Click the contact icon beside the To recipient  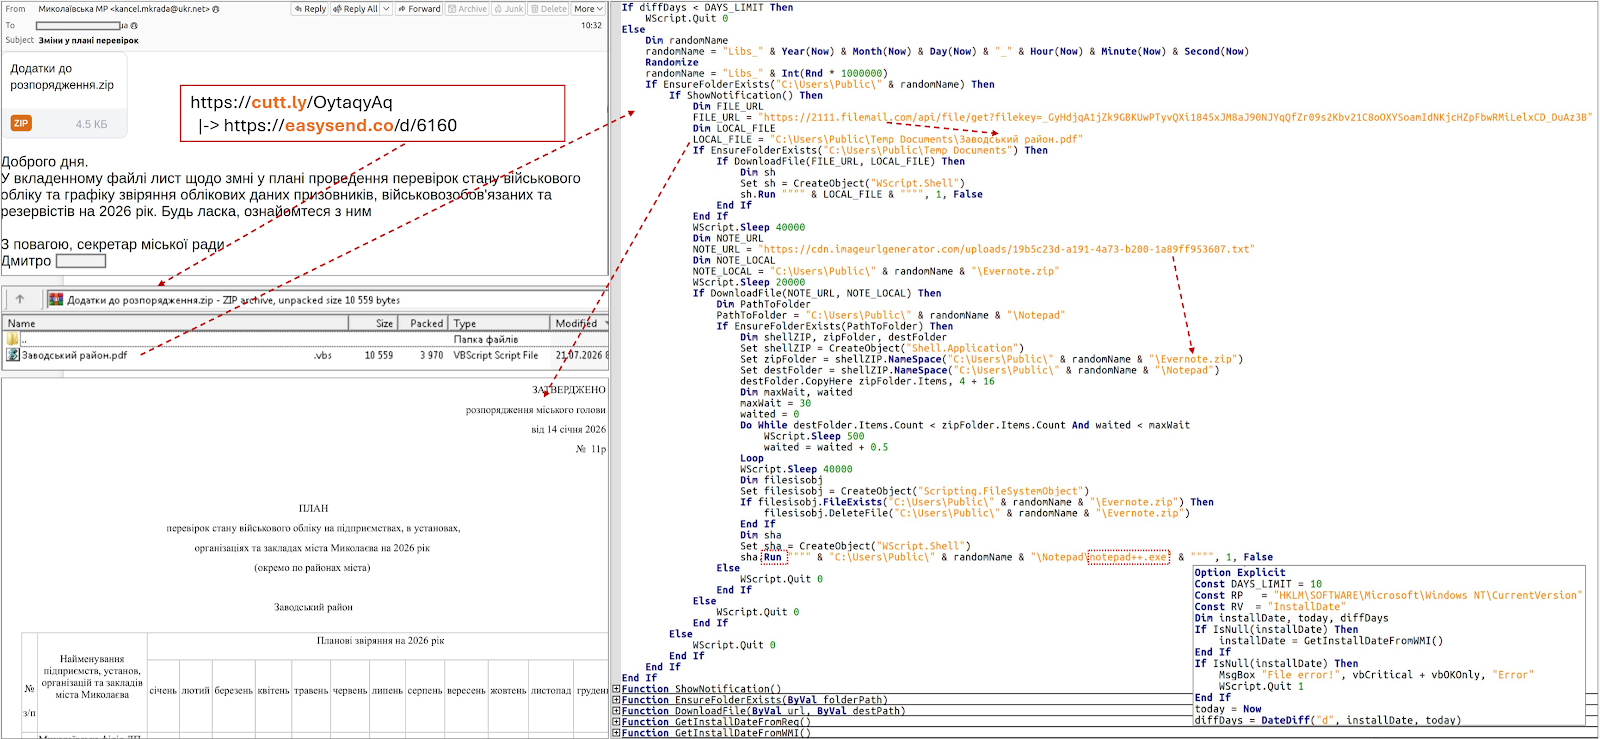coord(134,26)
